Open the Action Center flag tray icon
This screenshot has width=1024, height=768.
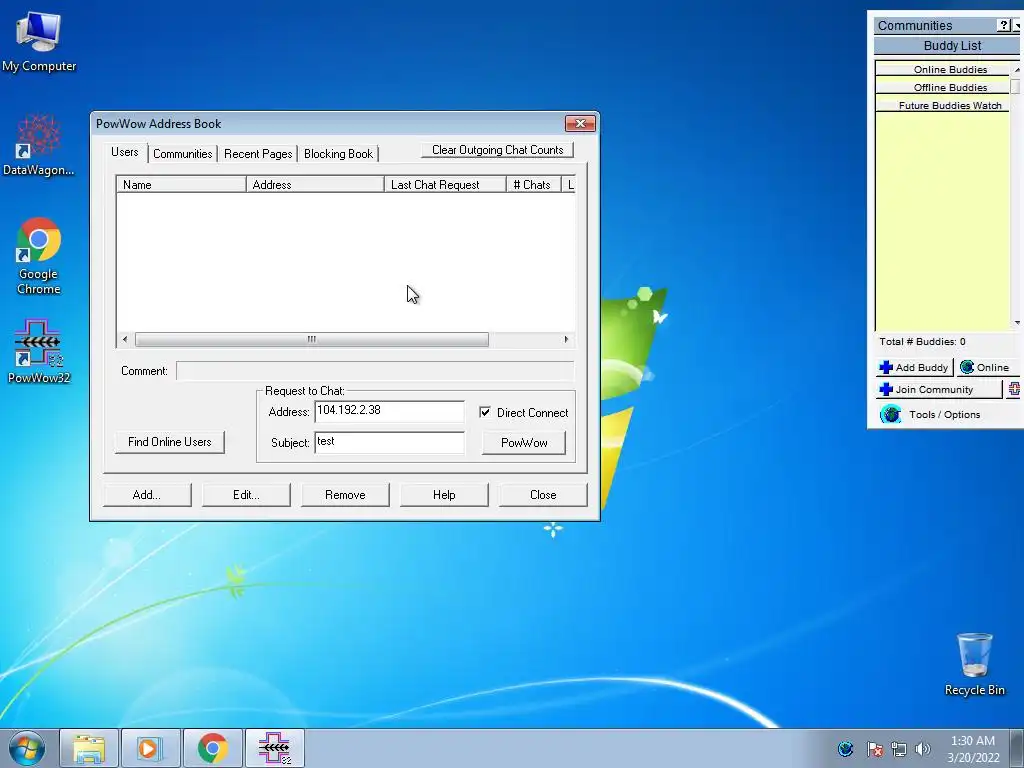(x=874, y=749)
